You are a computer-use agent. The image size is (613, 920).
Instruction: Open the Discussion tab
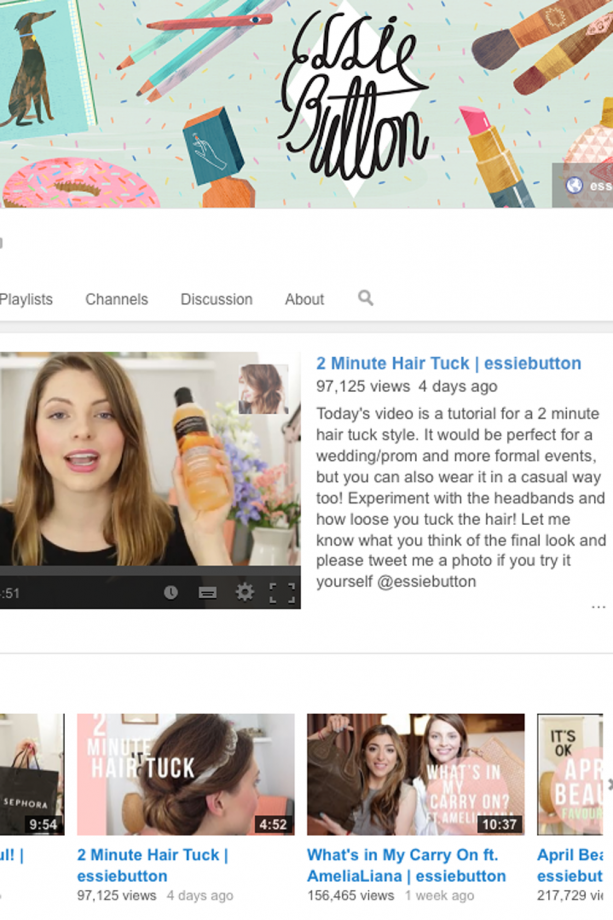216,299
